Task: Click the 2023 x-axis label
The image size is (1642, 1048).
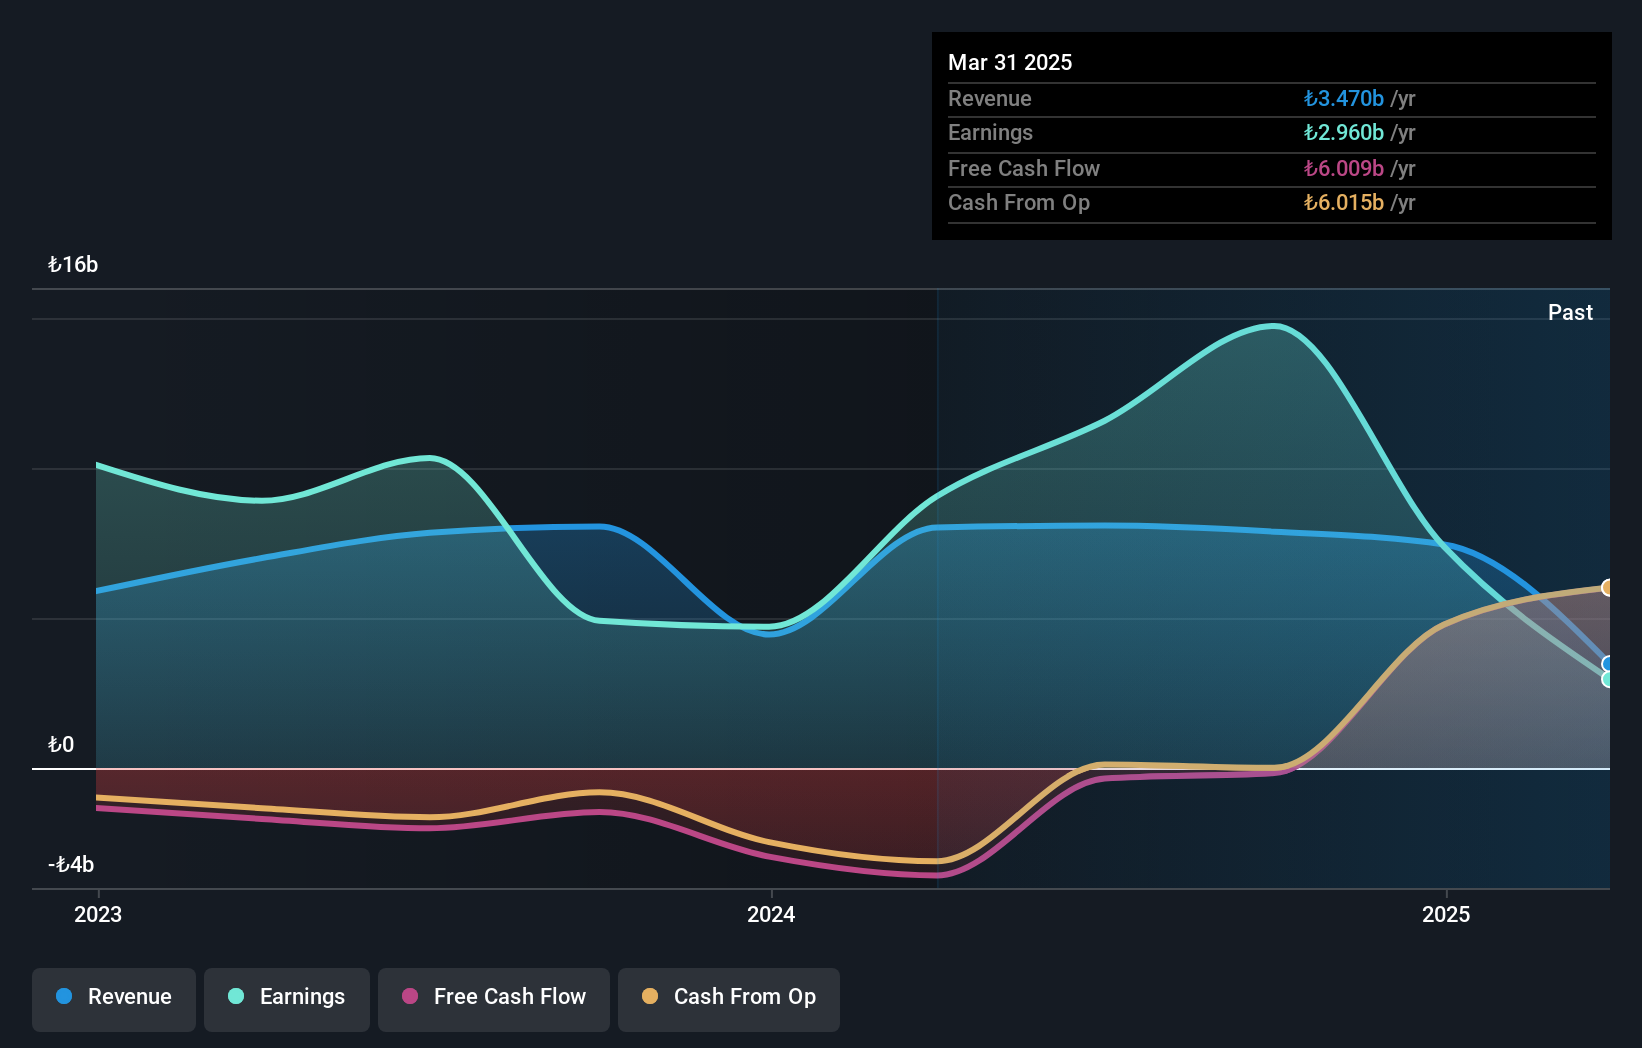Action: coord(98,914)
